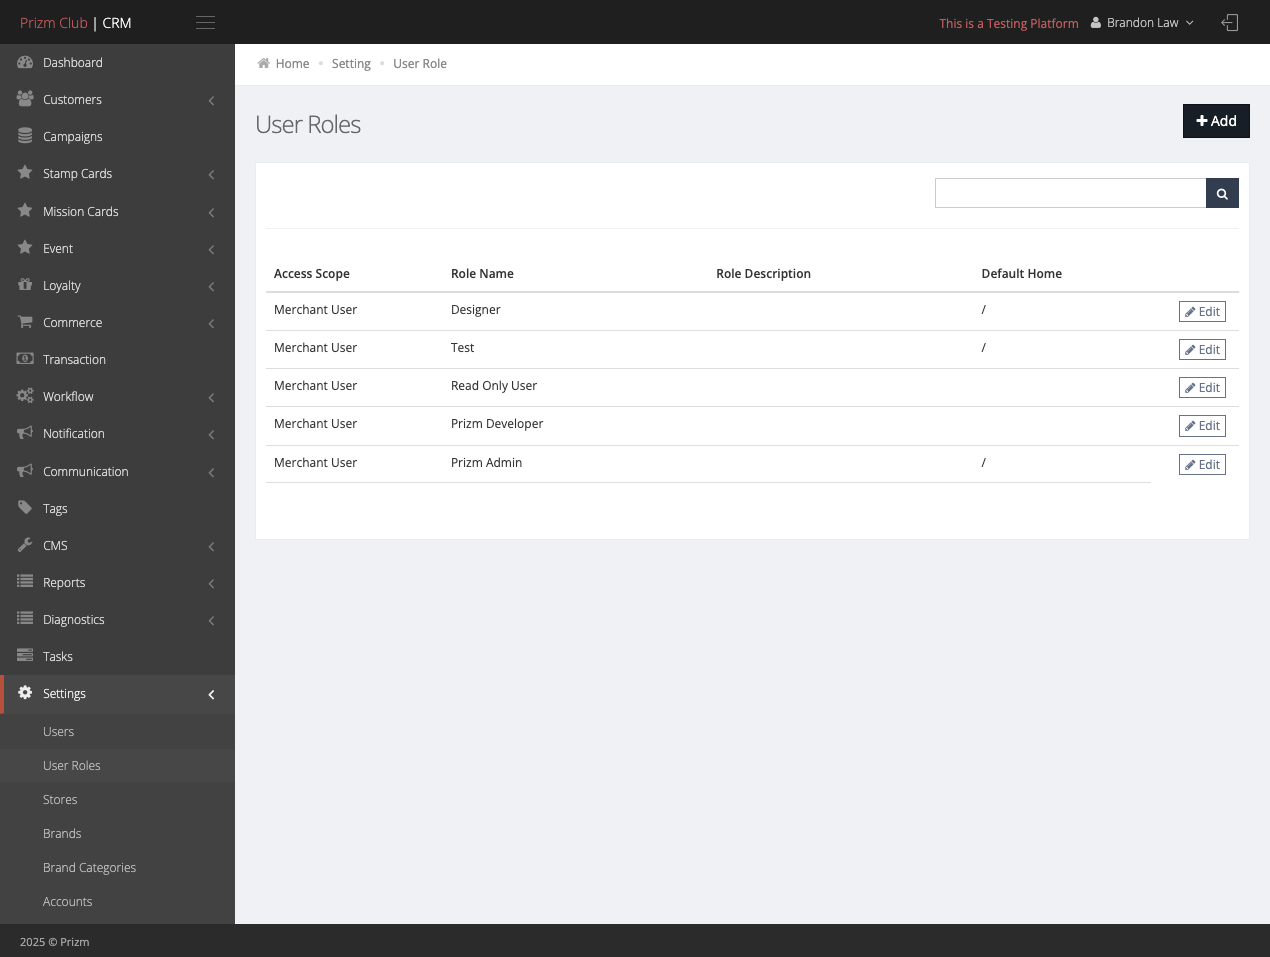The height and width of the screenshot is (957, 1270).
Task: Edit the Designer role
Action: 1202,311
